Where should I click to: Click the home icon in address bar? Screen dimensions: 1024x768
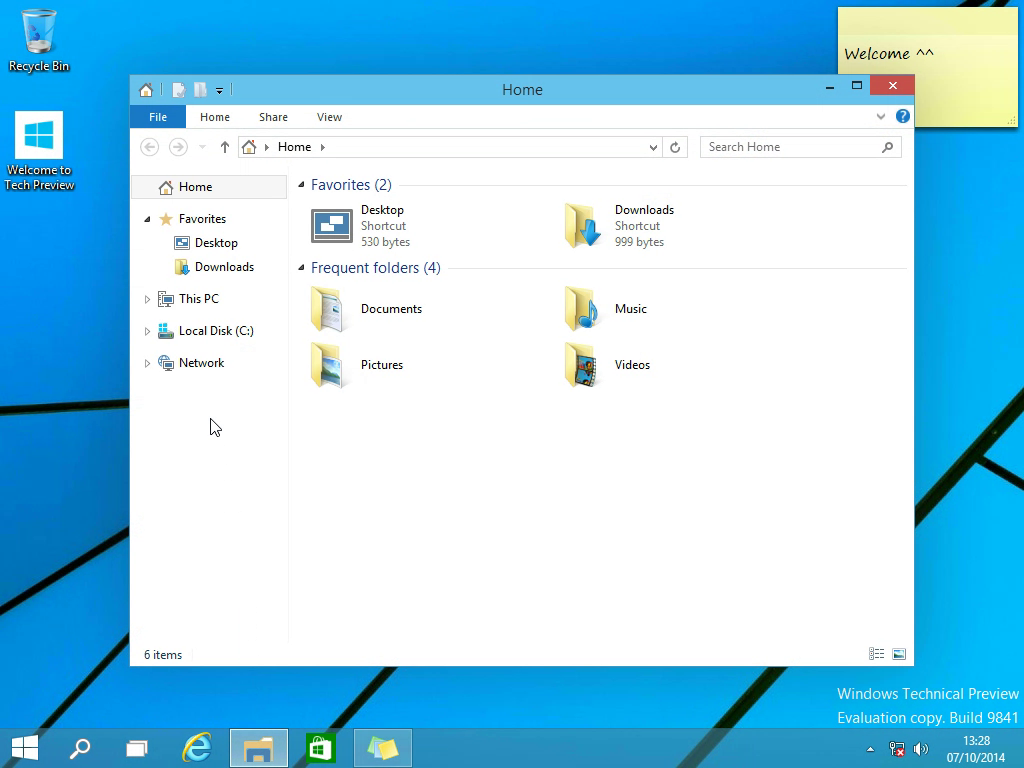249,147
